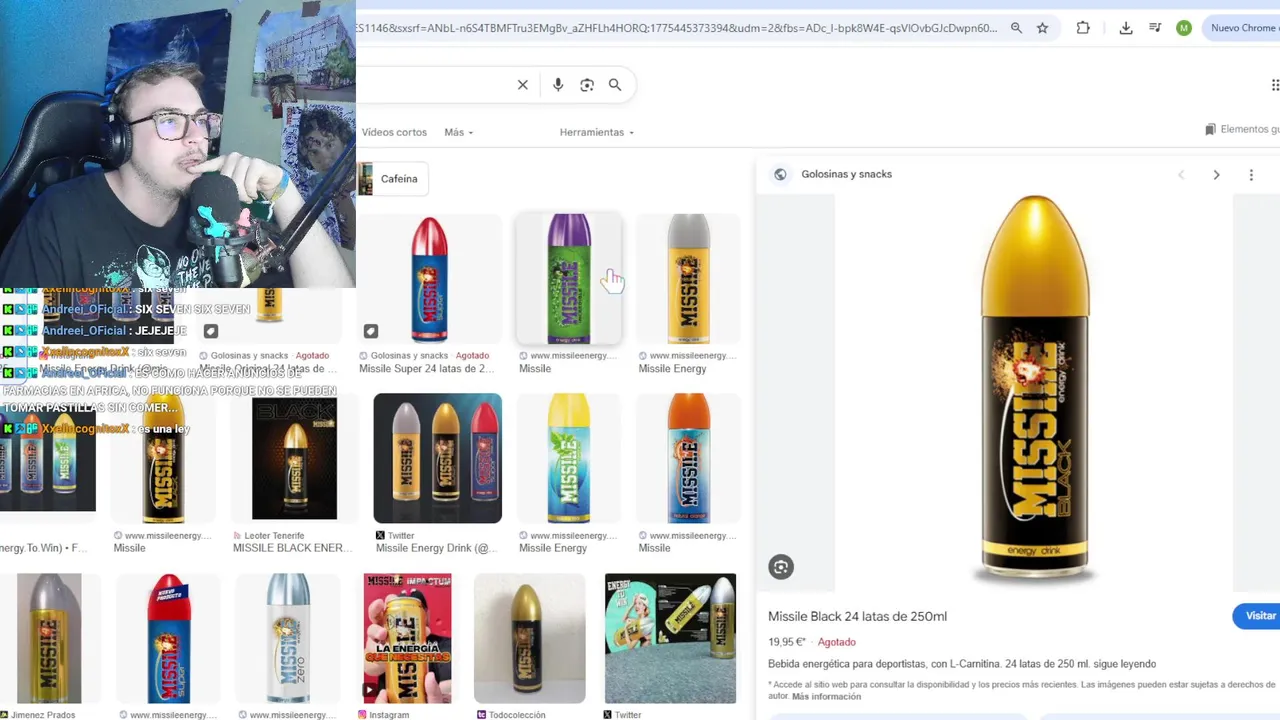1280x720 pixels.
Task: Open the Más dropdown menu
Action: click(x=459, y=132)
